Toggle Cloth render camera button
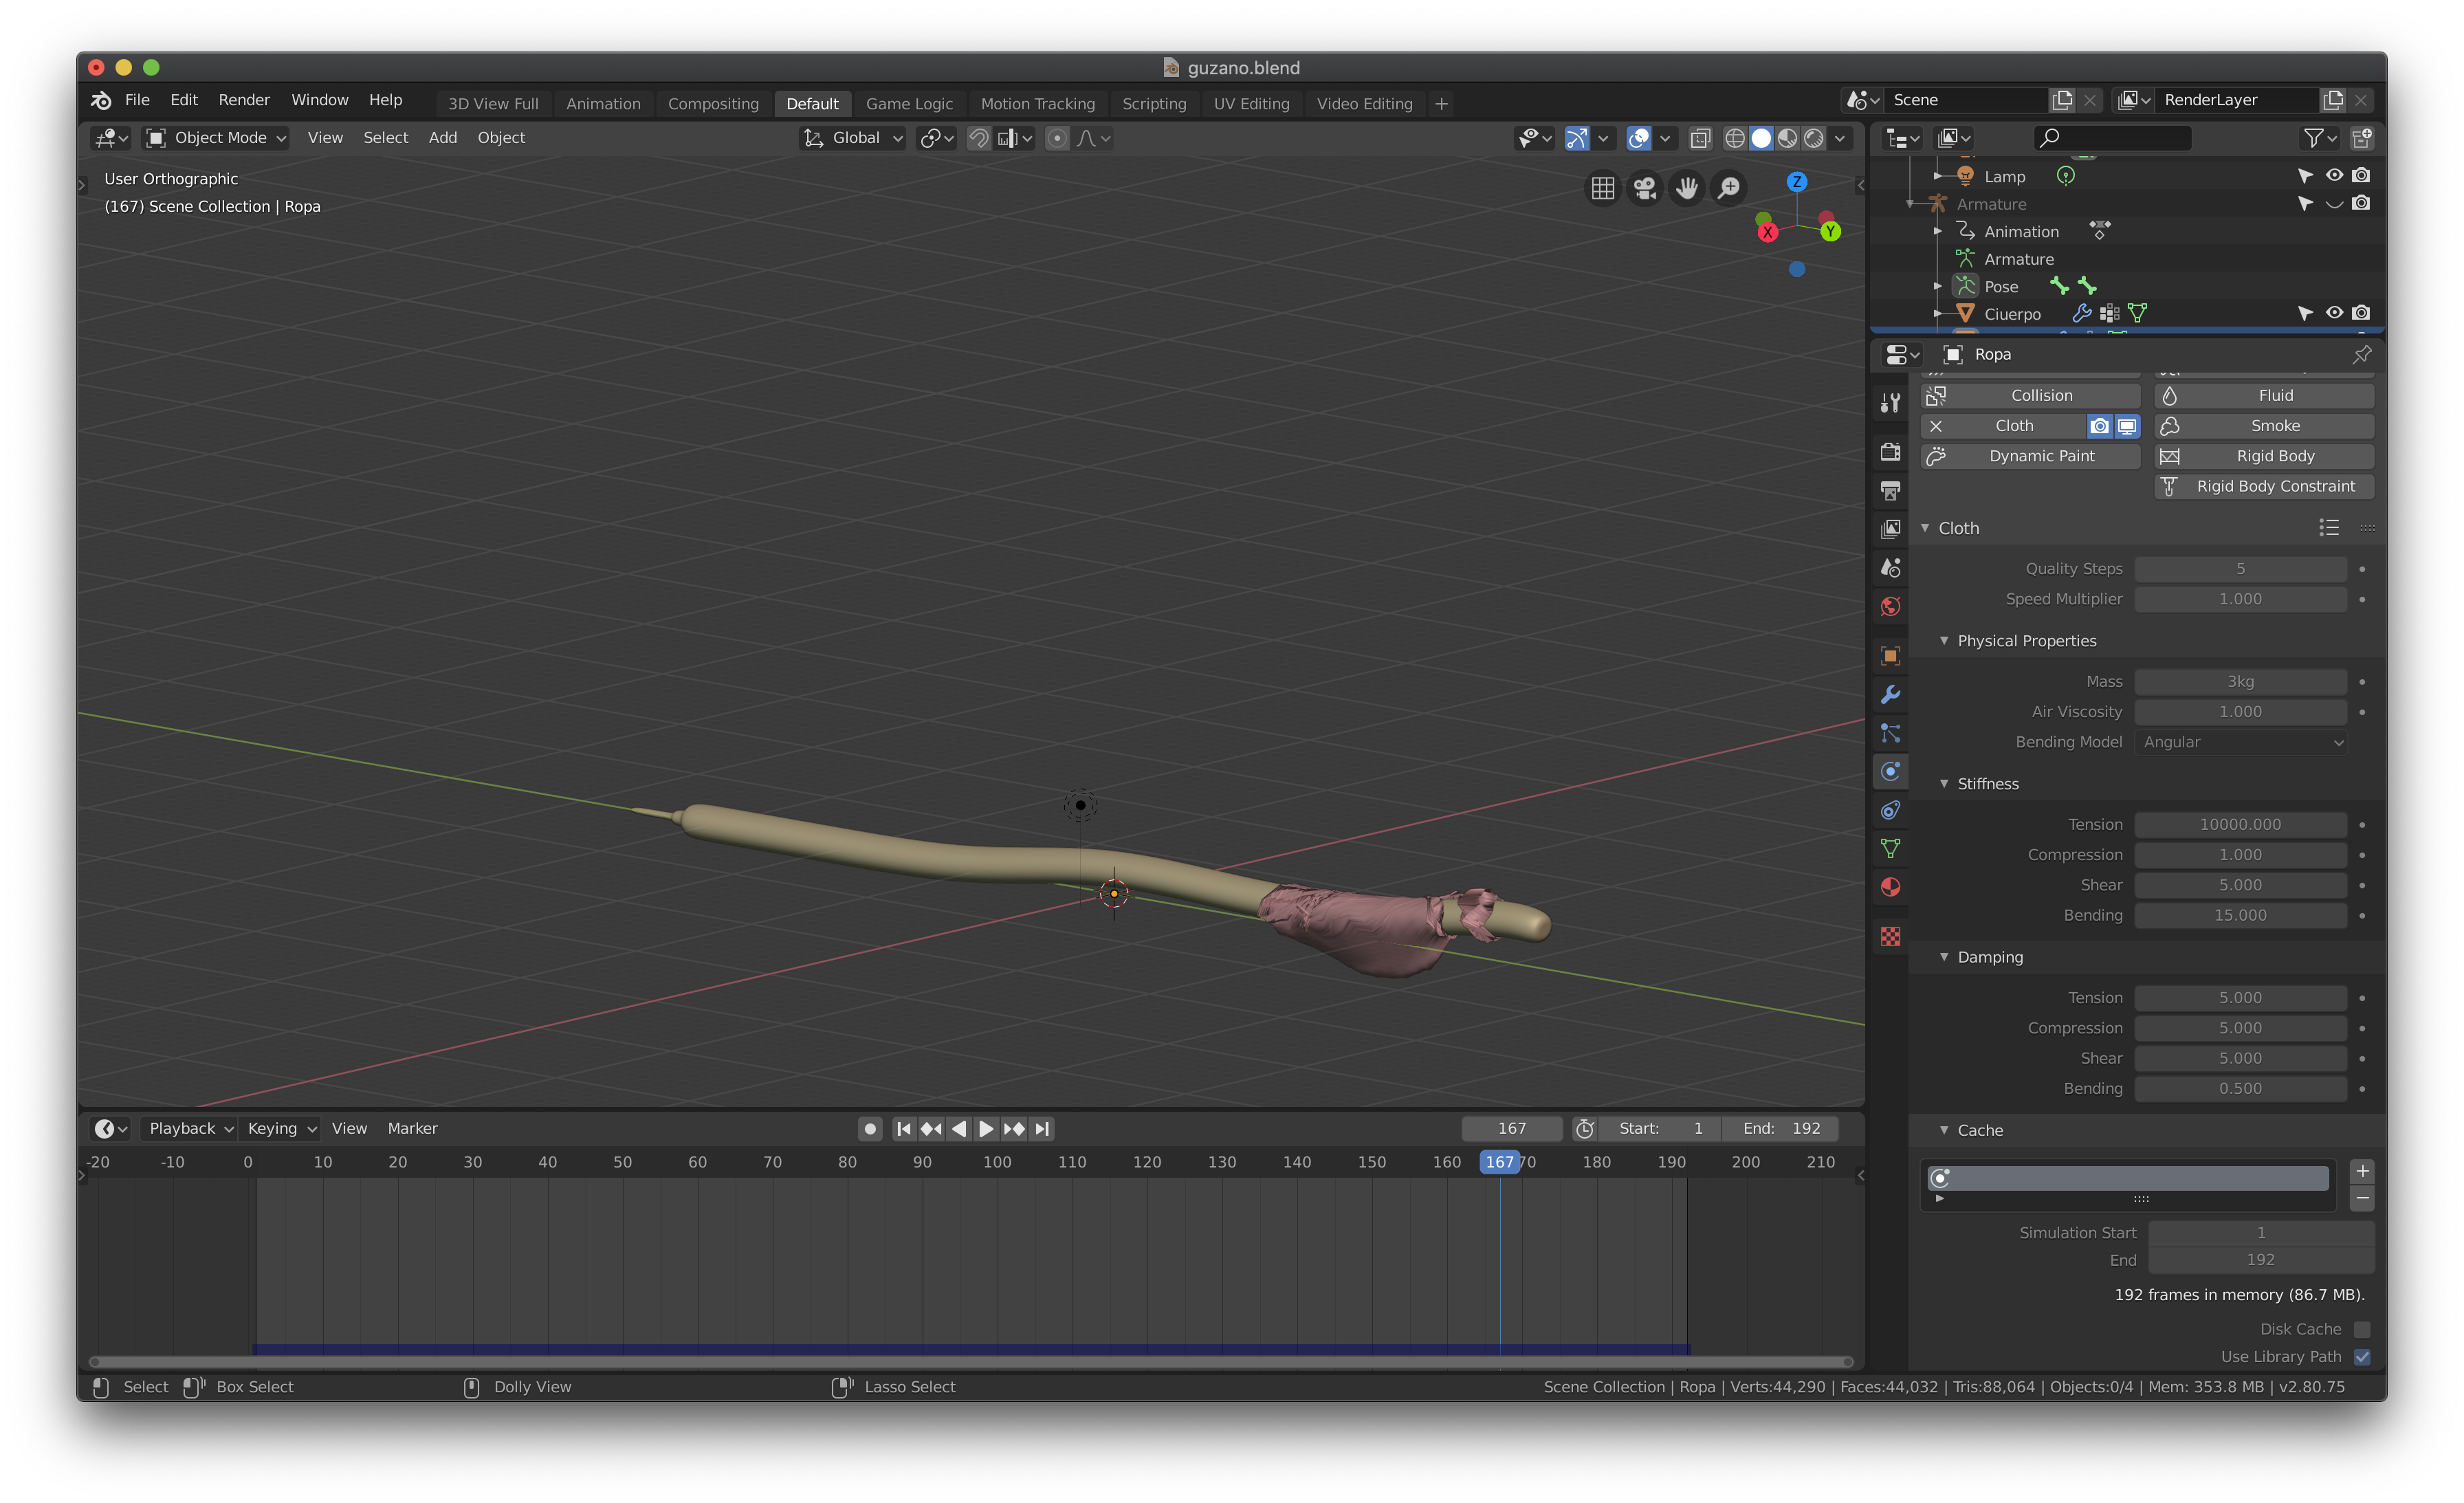This screenshot has height=1503, width=2464. 2100,426
